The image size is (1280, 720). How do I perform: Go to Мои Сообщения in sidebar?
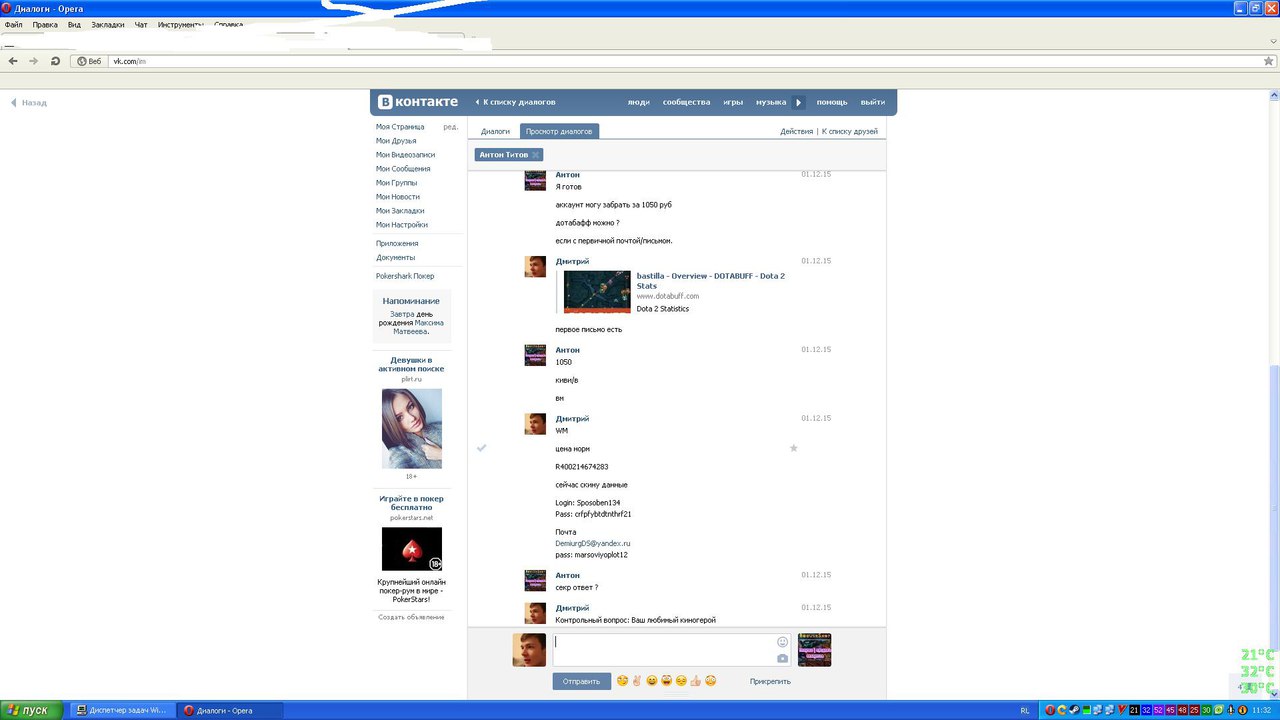click(403, 169)
